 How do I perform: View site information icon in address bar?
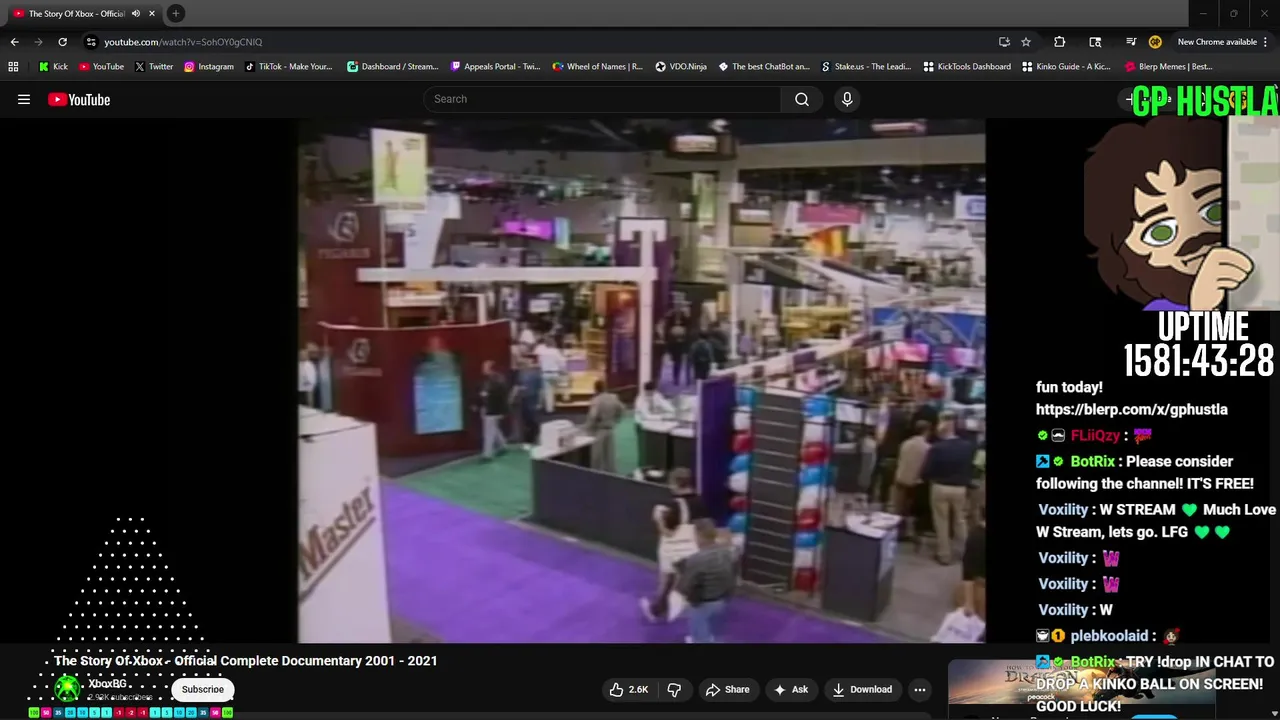tap(91, 42)
